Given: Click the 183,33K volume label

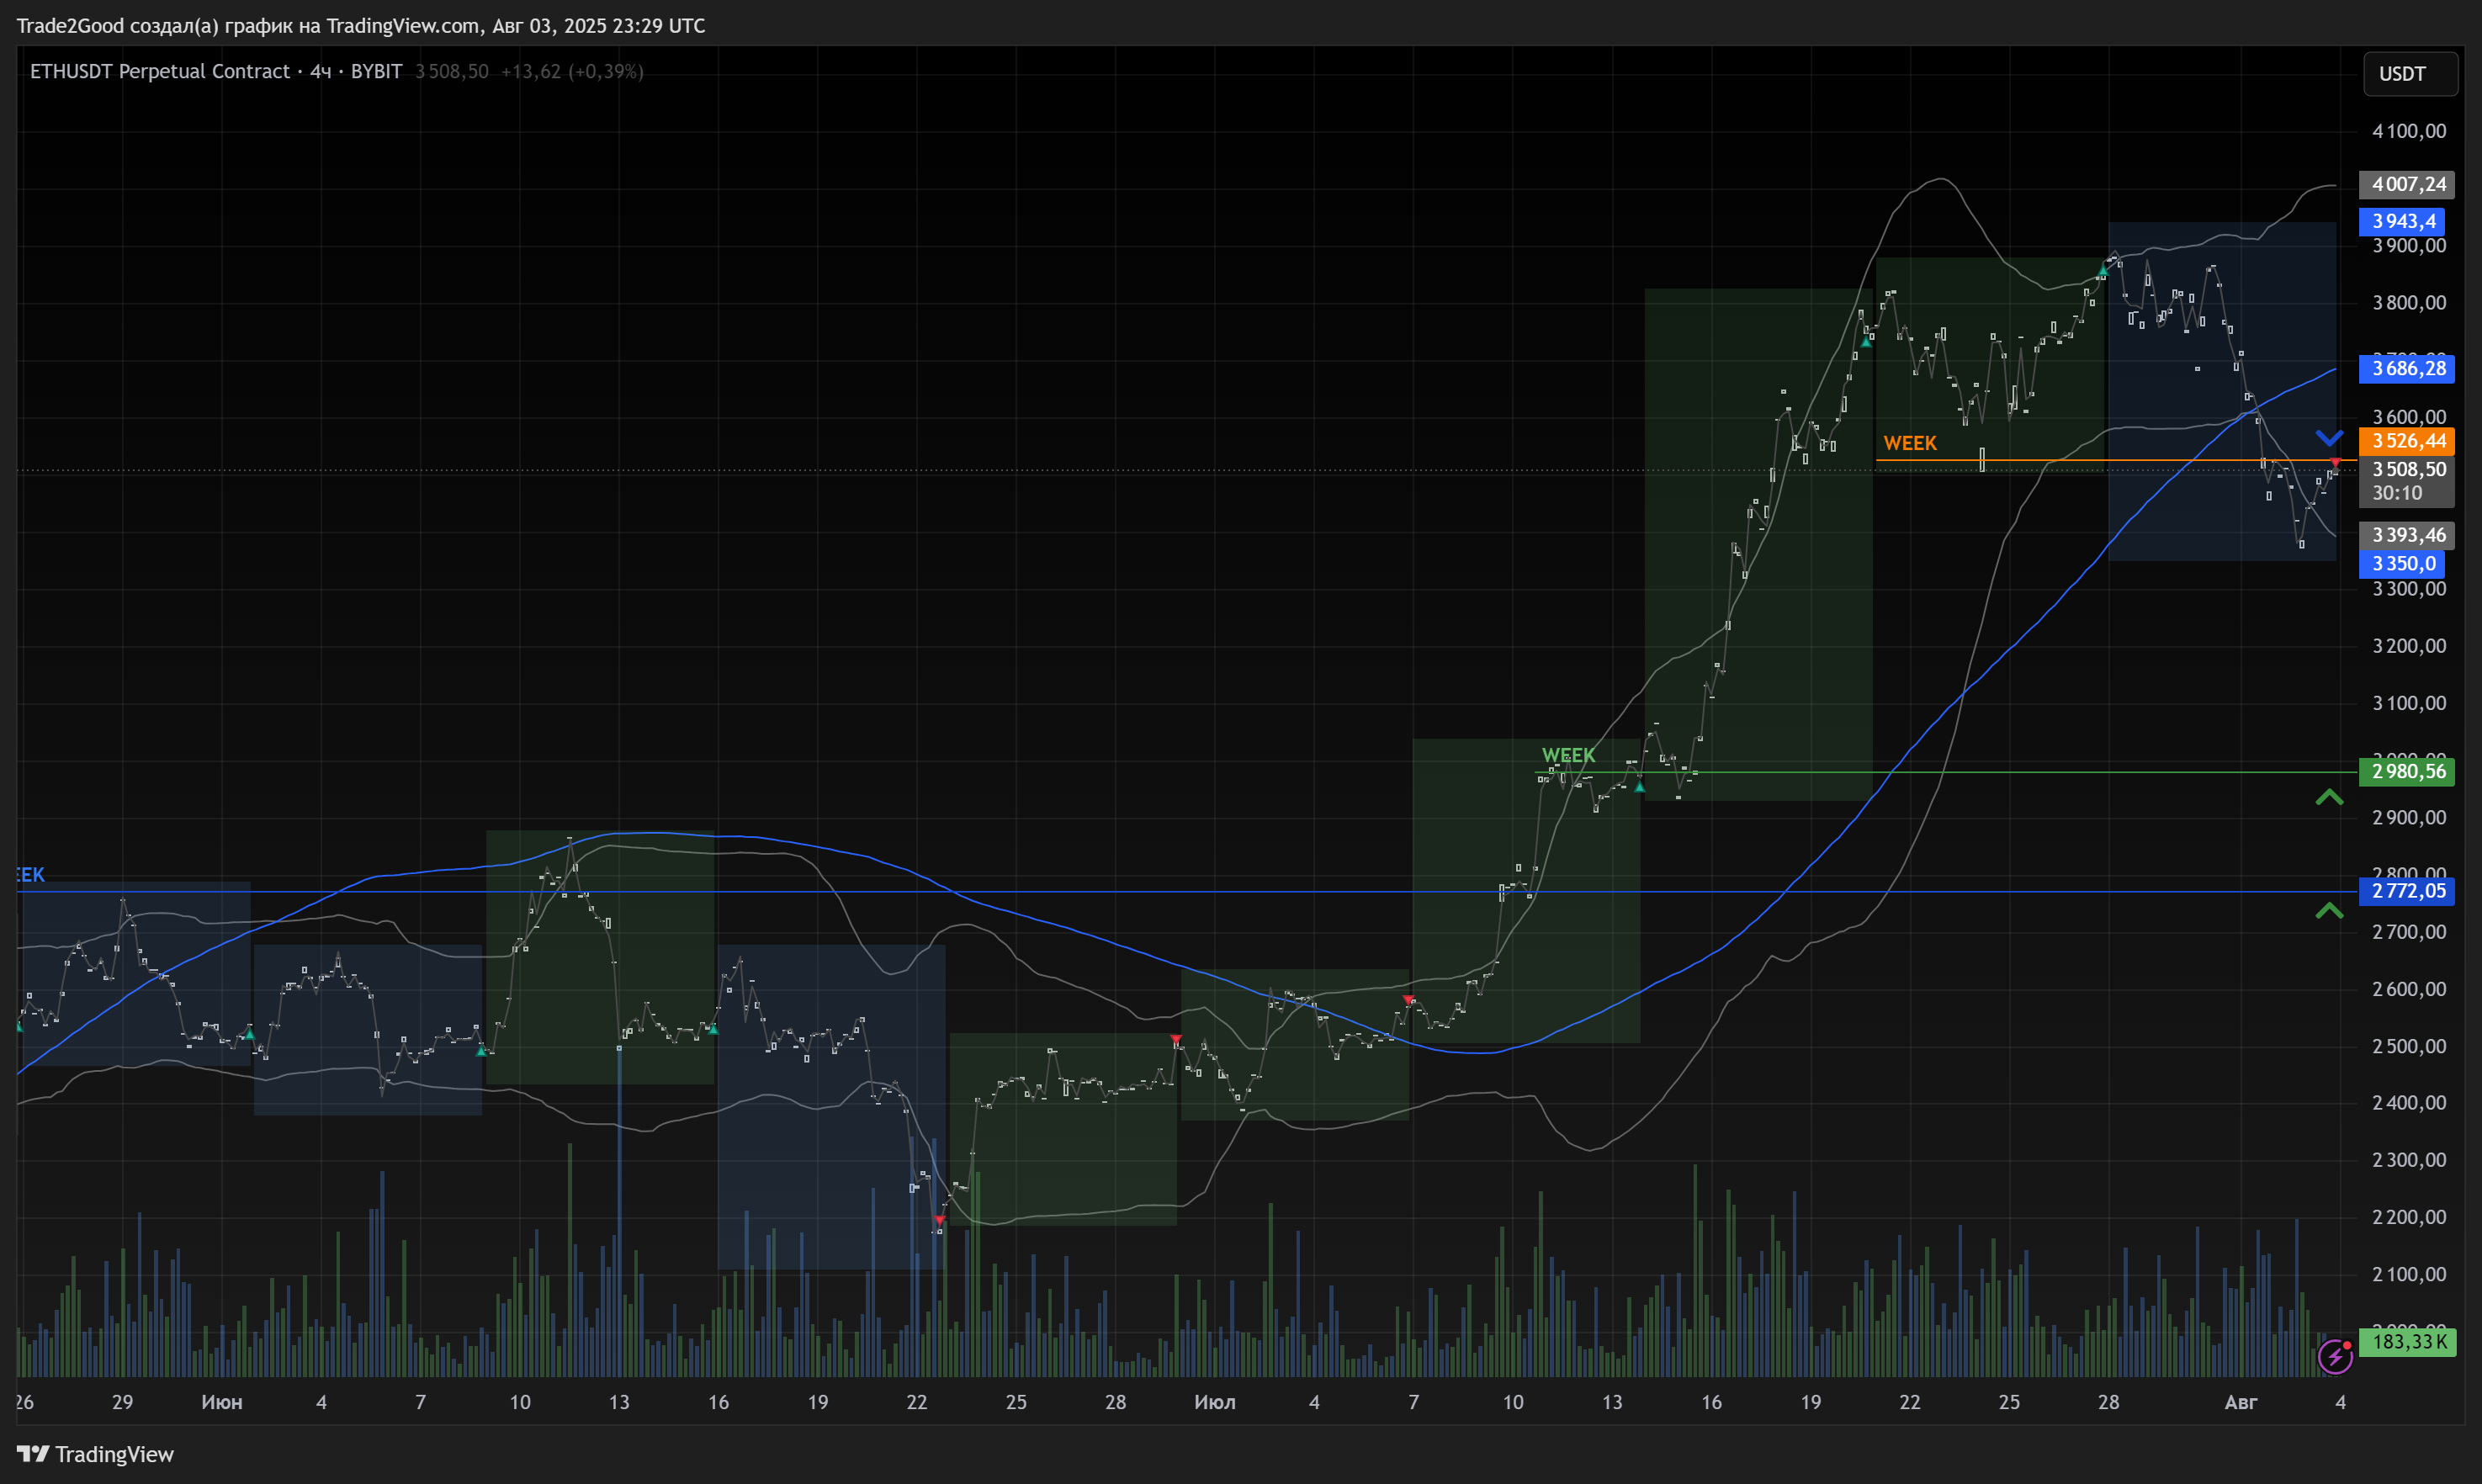Looking at the screenshot, I should point(2407,1341).
